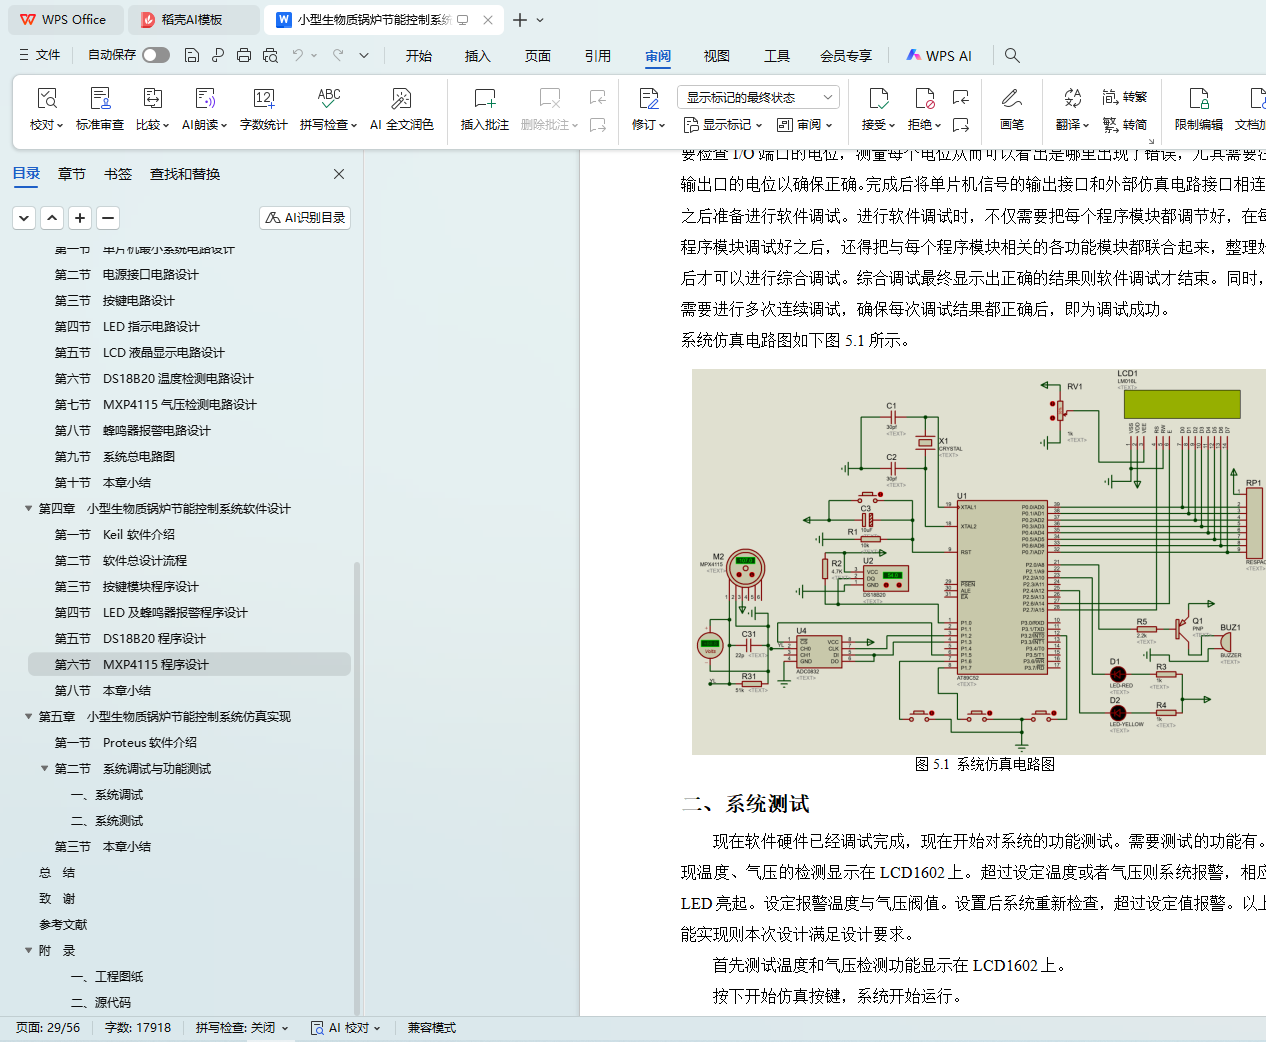This screenshot has height=1042, width=1266.
Task: Toggle the 自动保存 autosave switch
Action: click(x=155, y=55)
